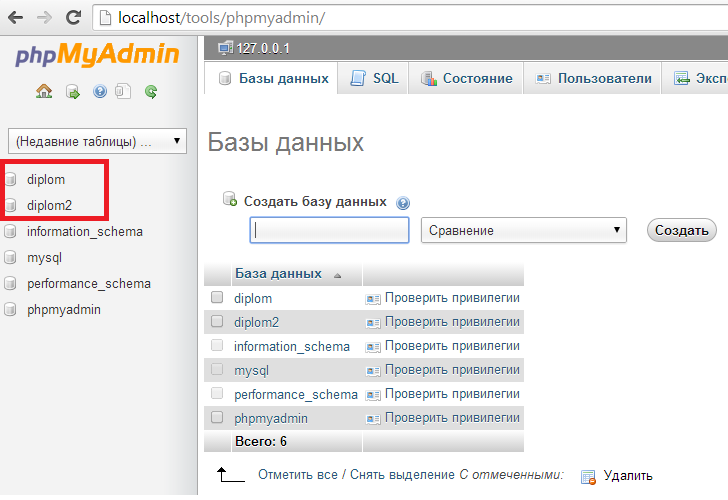
Task: Click the privileges icon in the diplom2 row
Action: tap(373, 323)
